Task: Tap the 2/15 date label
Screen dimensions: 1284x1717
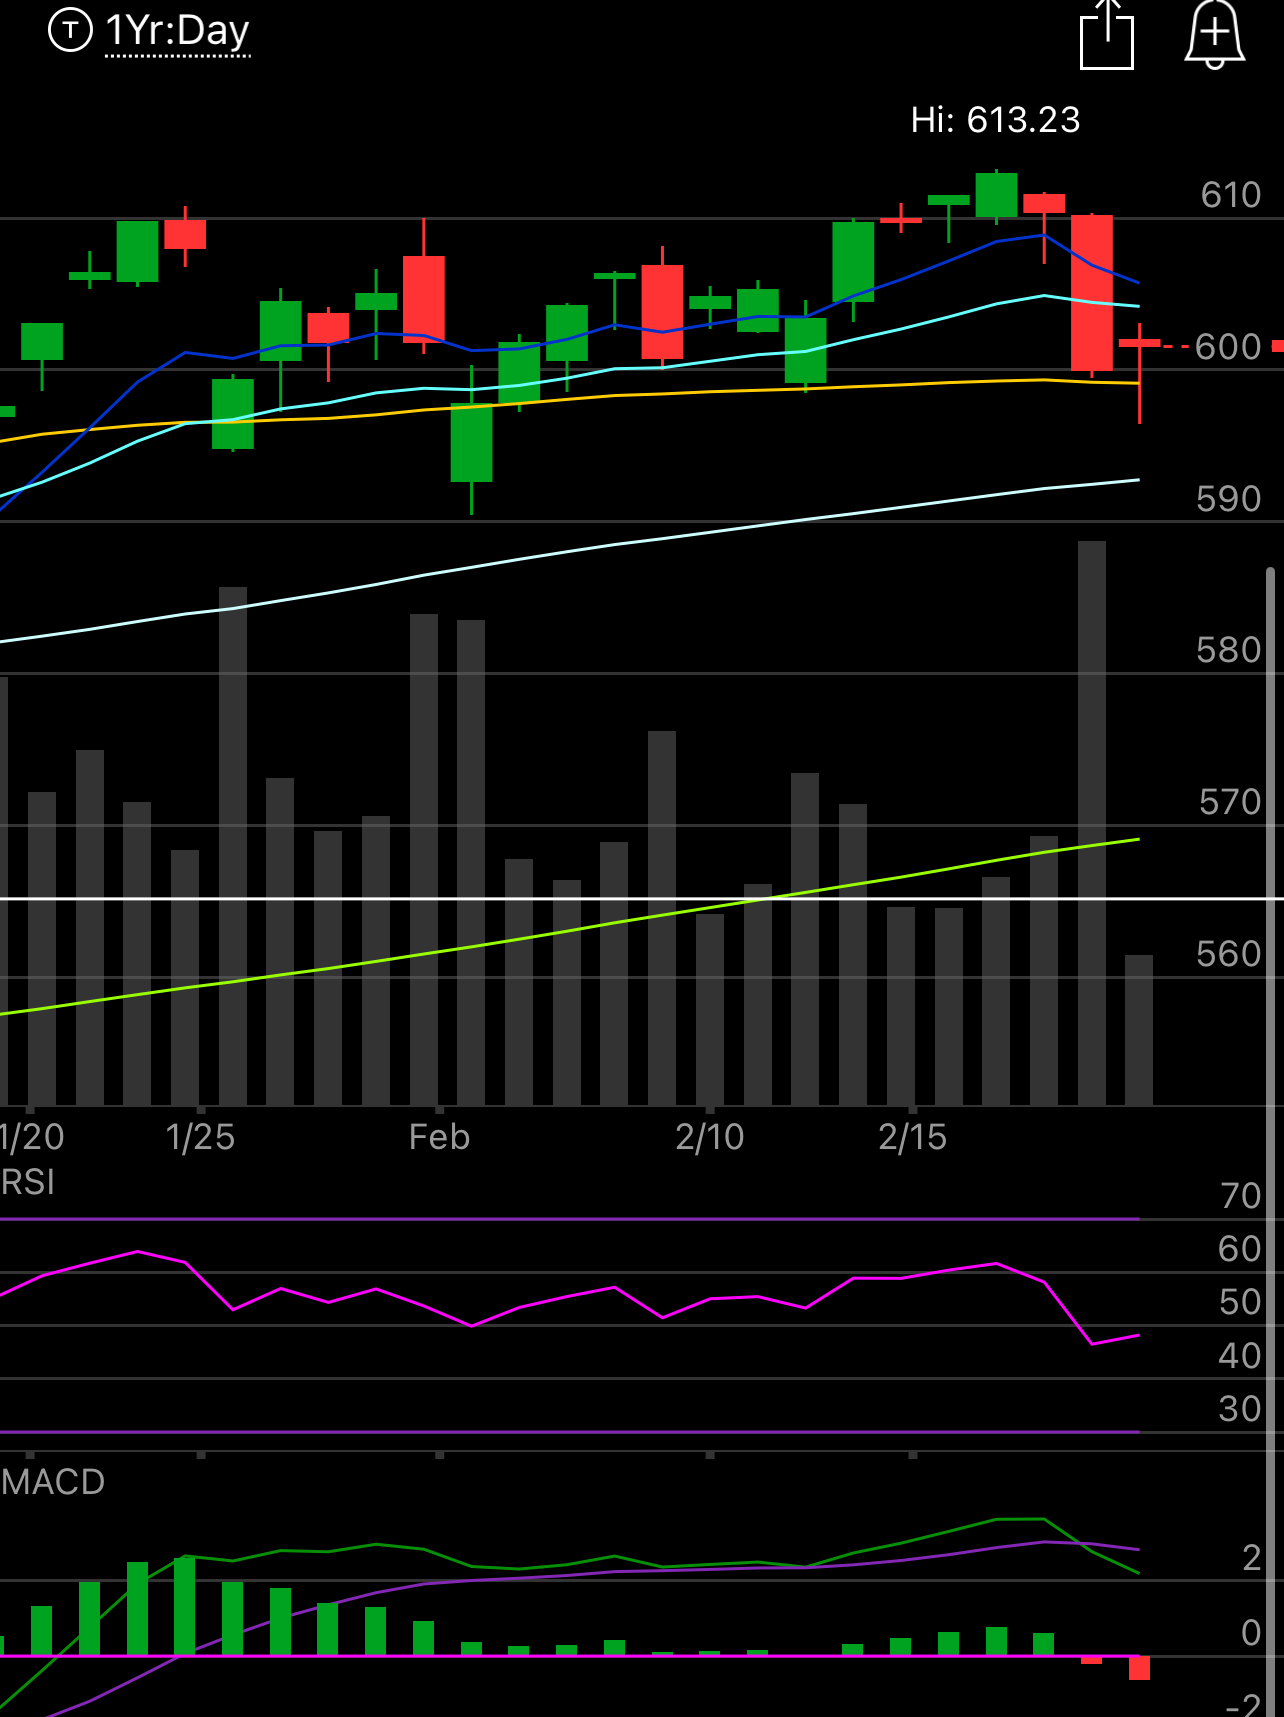Action: [913, 1137]
